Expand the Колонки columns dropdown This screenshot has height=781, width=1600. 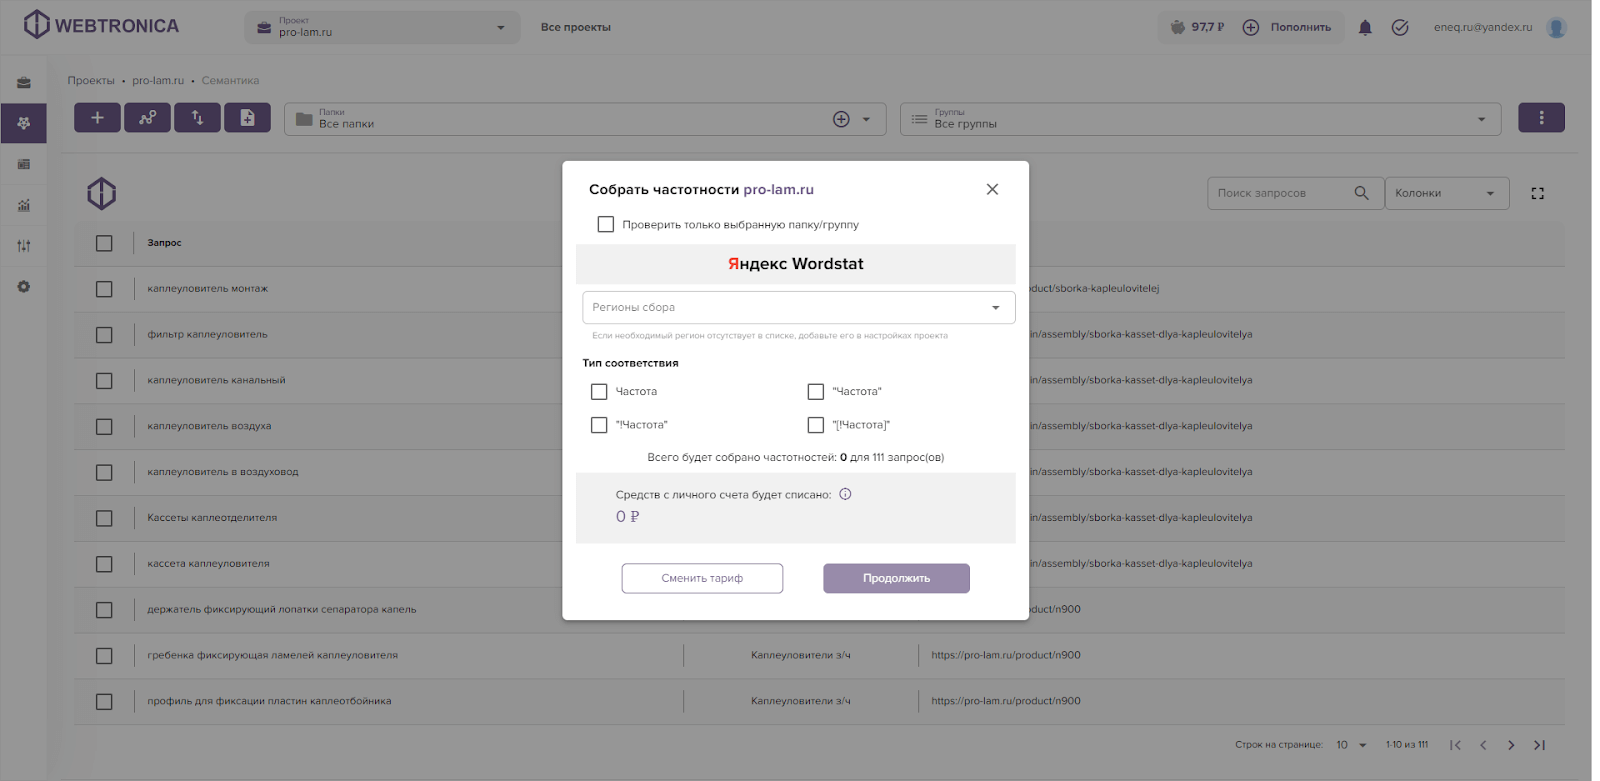coord(1445,193)
